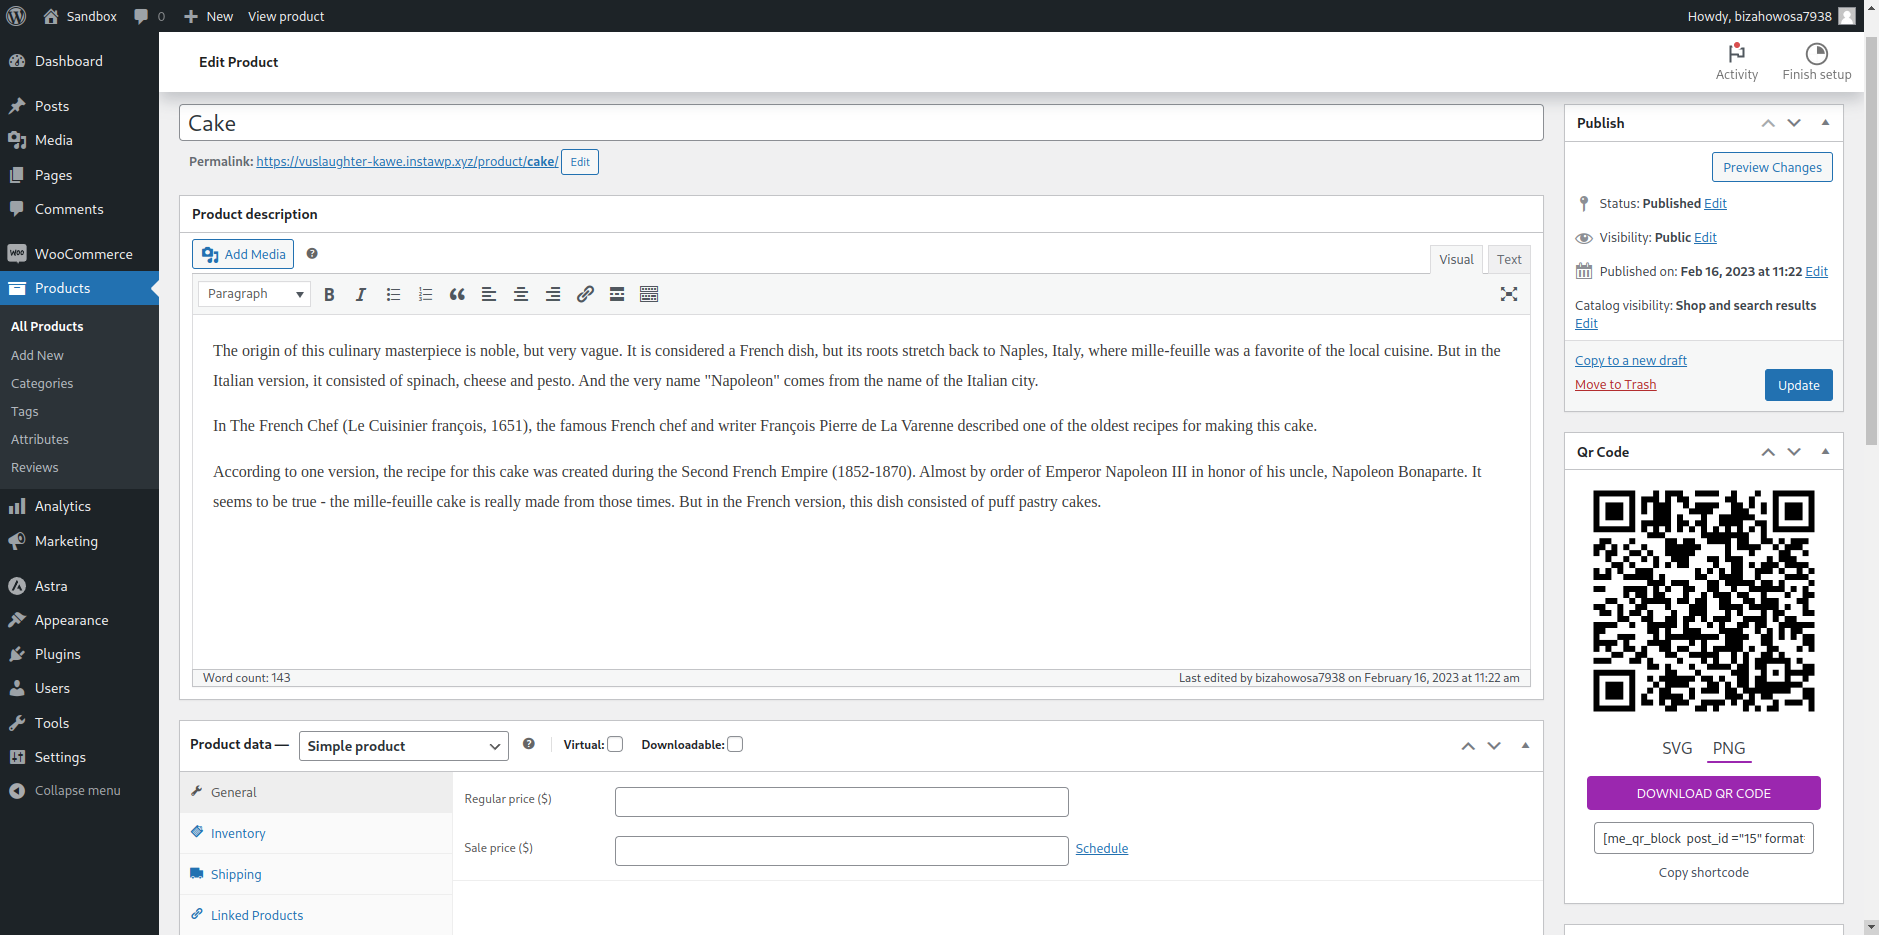This screenshot has height=935, width=1879.
Task: Open the Activity panel icon
Action: (1737, 62)
